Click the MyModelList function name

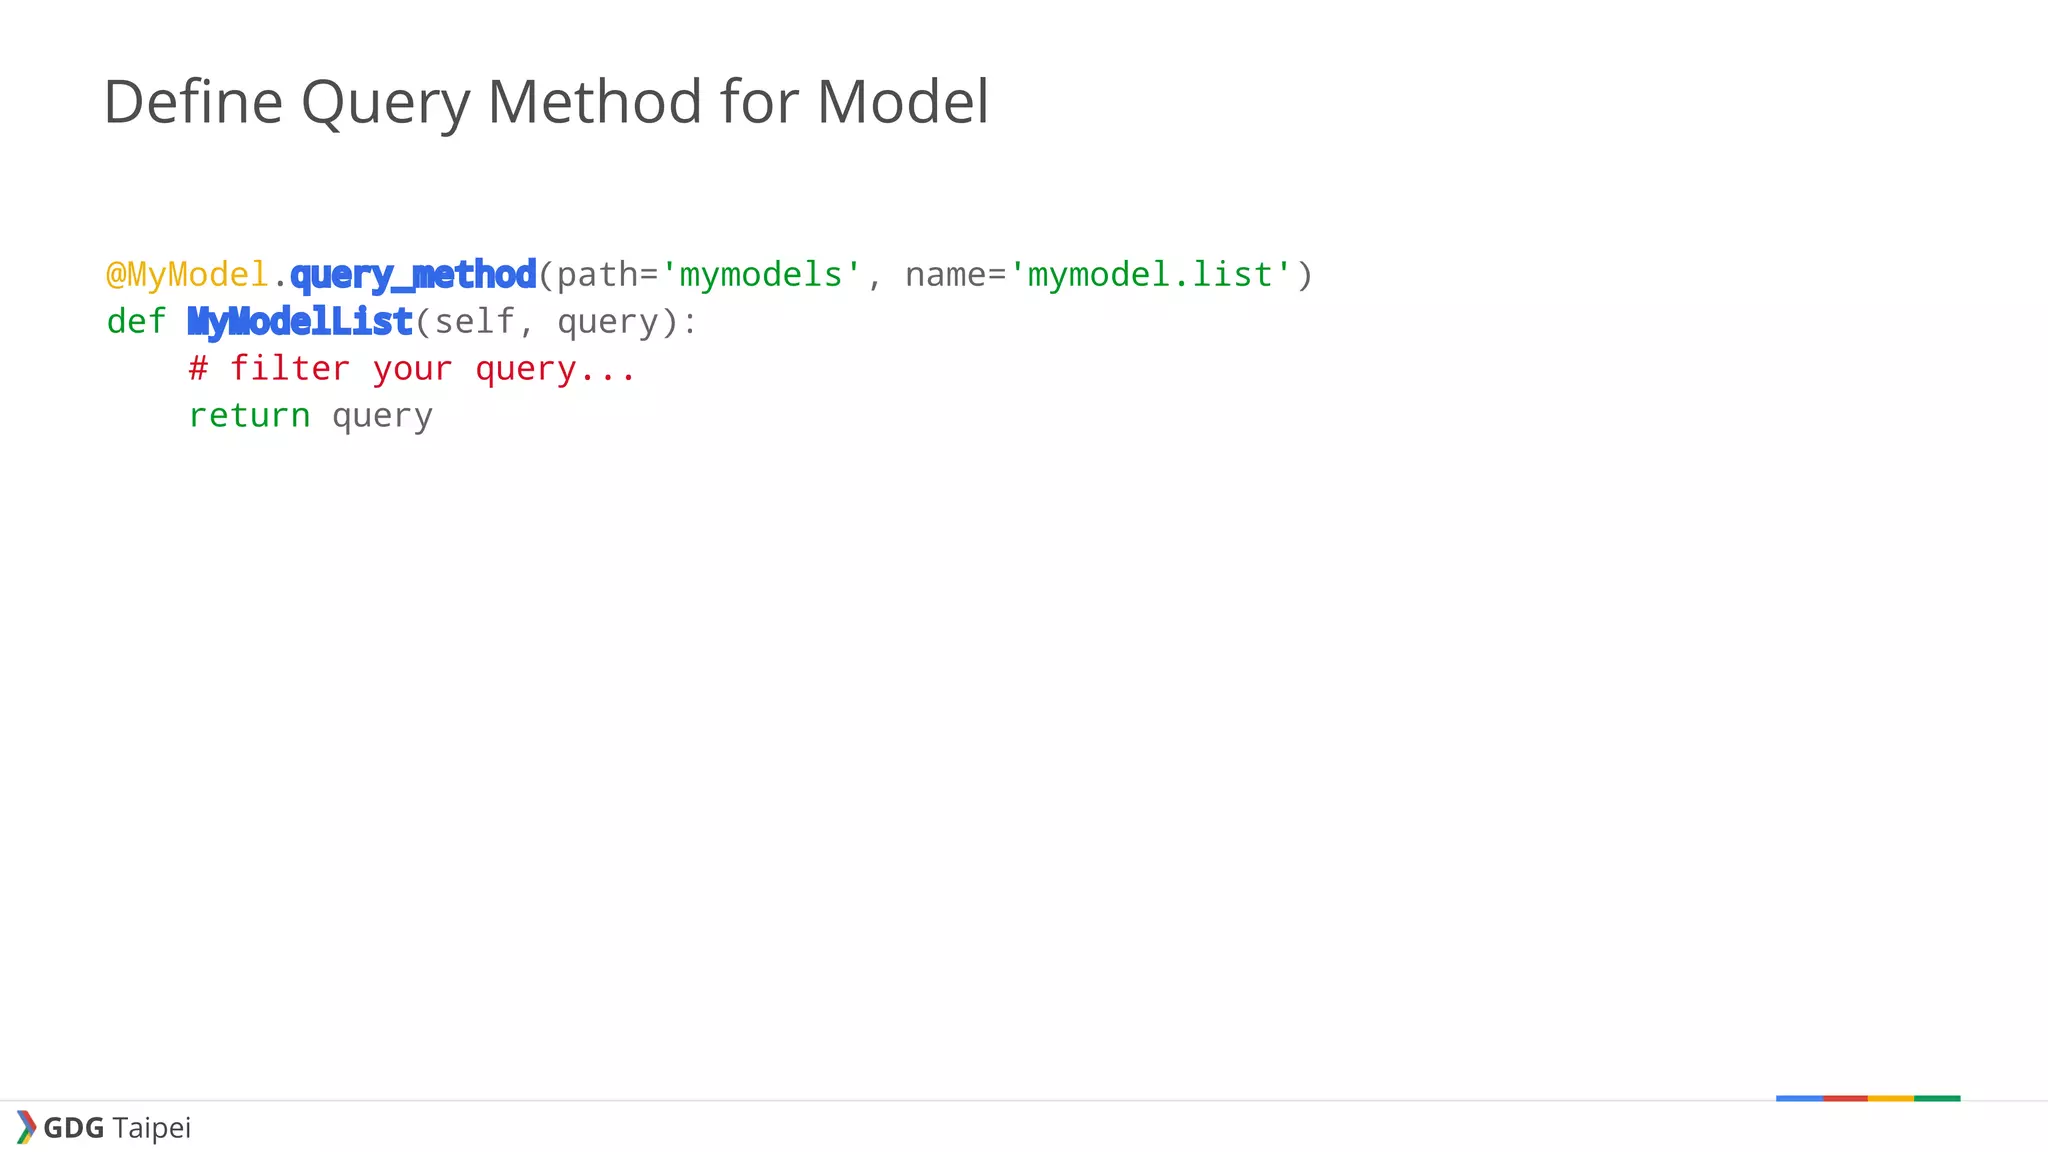pos(300,322)
